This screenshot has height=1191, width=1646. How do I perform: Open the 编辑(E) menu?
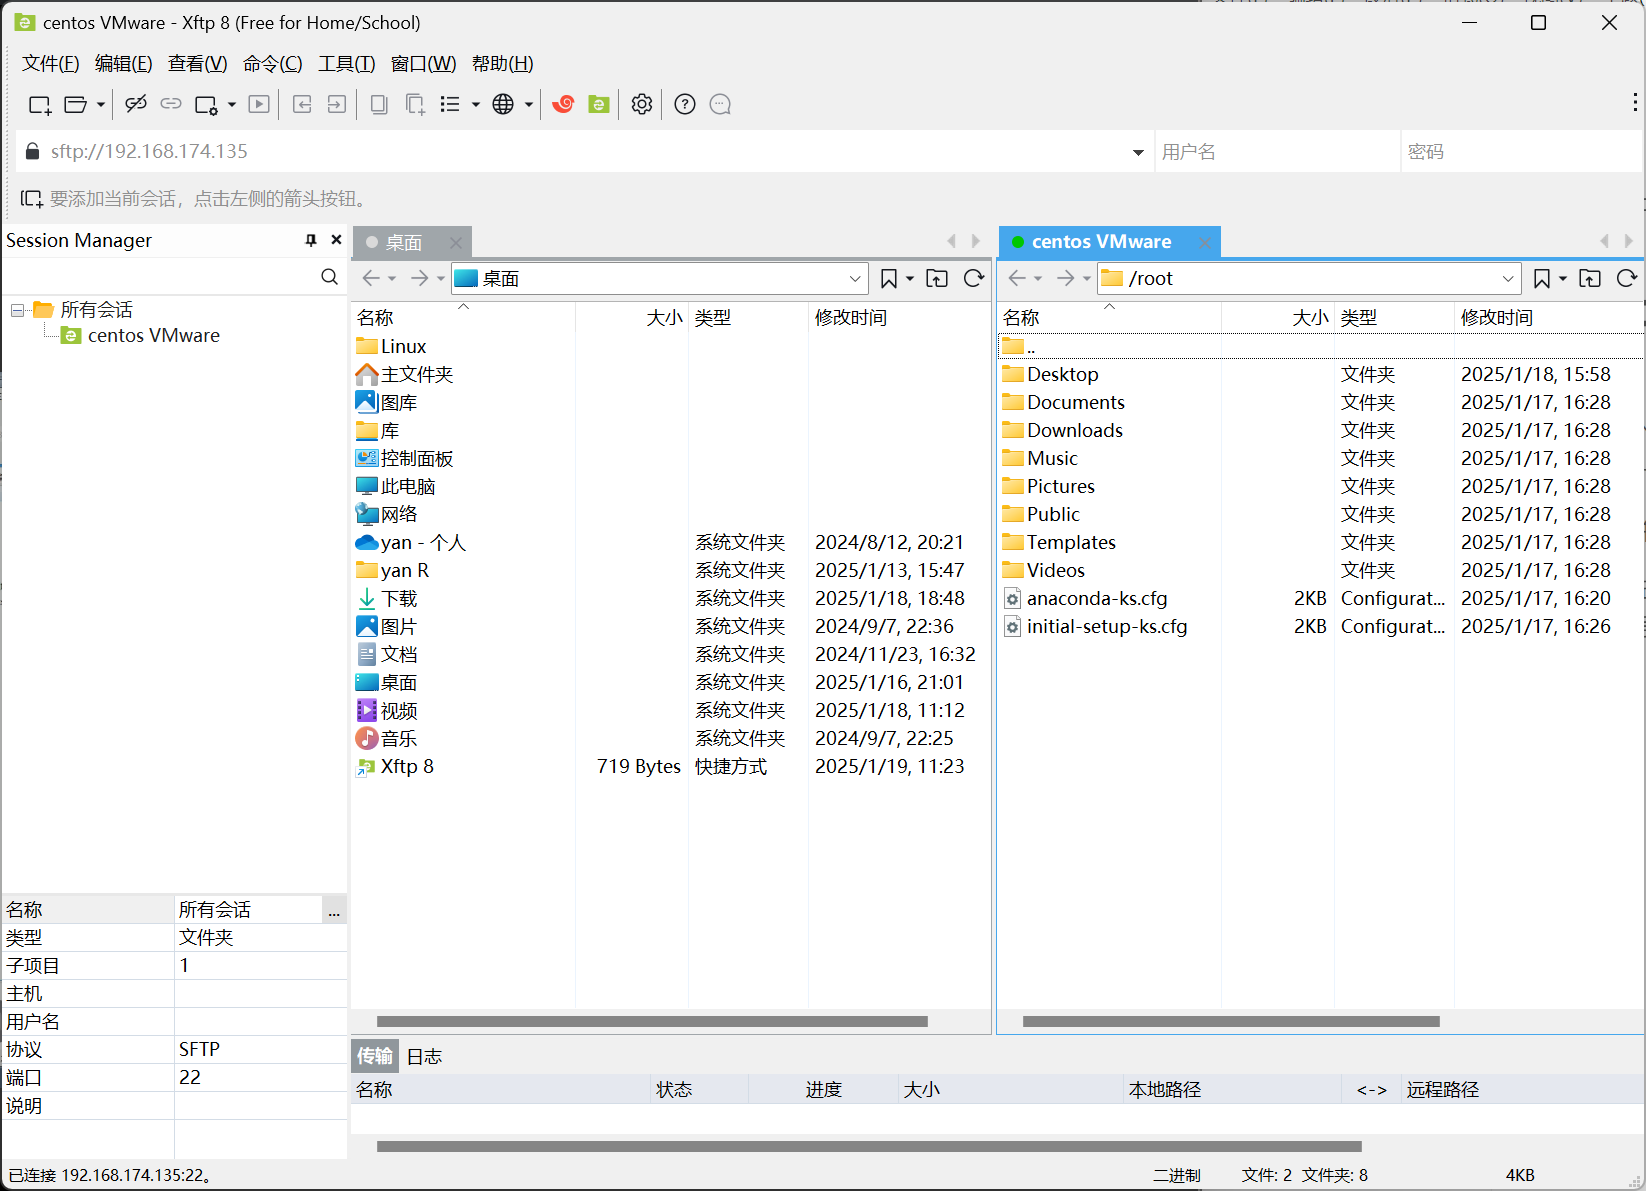coord(124,64)
